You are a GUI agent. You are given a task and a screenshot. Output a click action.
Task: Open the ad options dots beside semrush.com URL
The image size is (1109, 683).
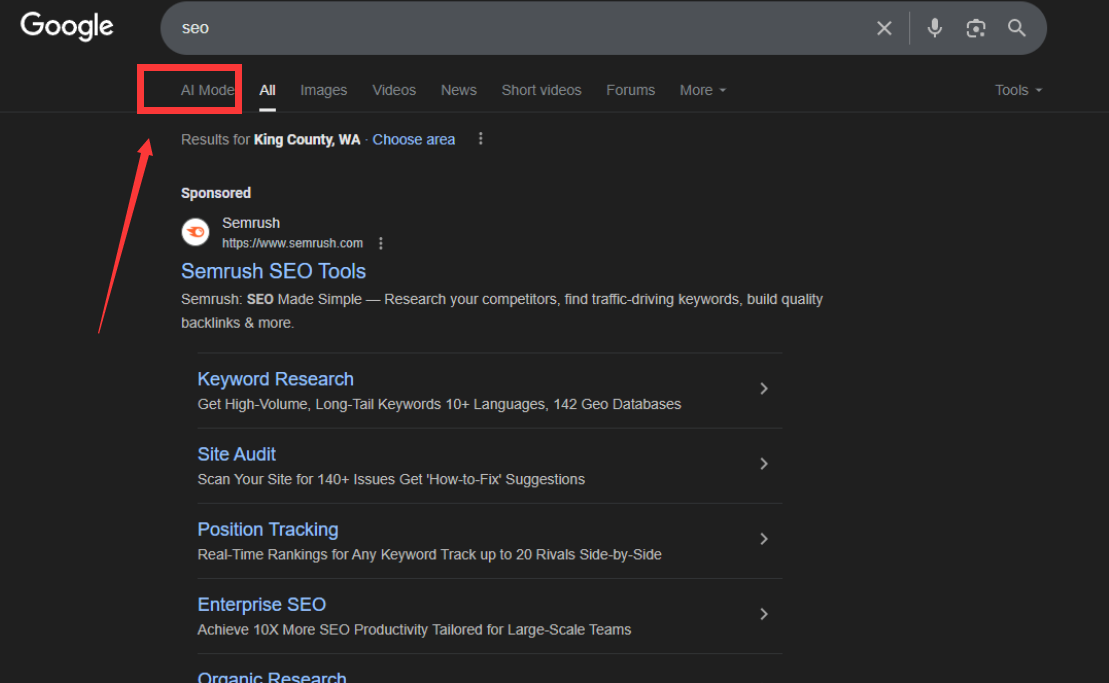point(381,243)
